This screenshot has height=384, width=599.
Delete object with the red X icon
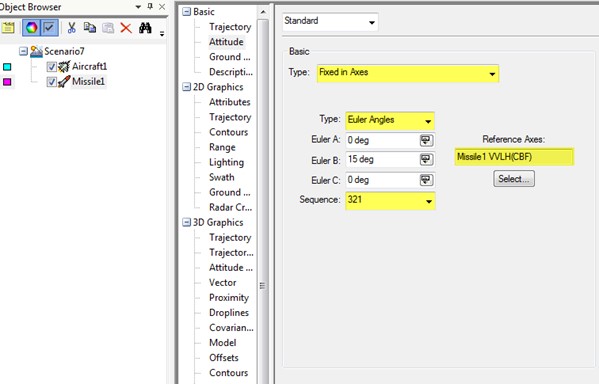[x=126, y=28]
